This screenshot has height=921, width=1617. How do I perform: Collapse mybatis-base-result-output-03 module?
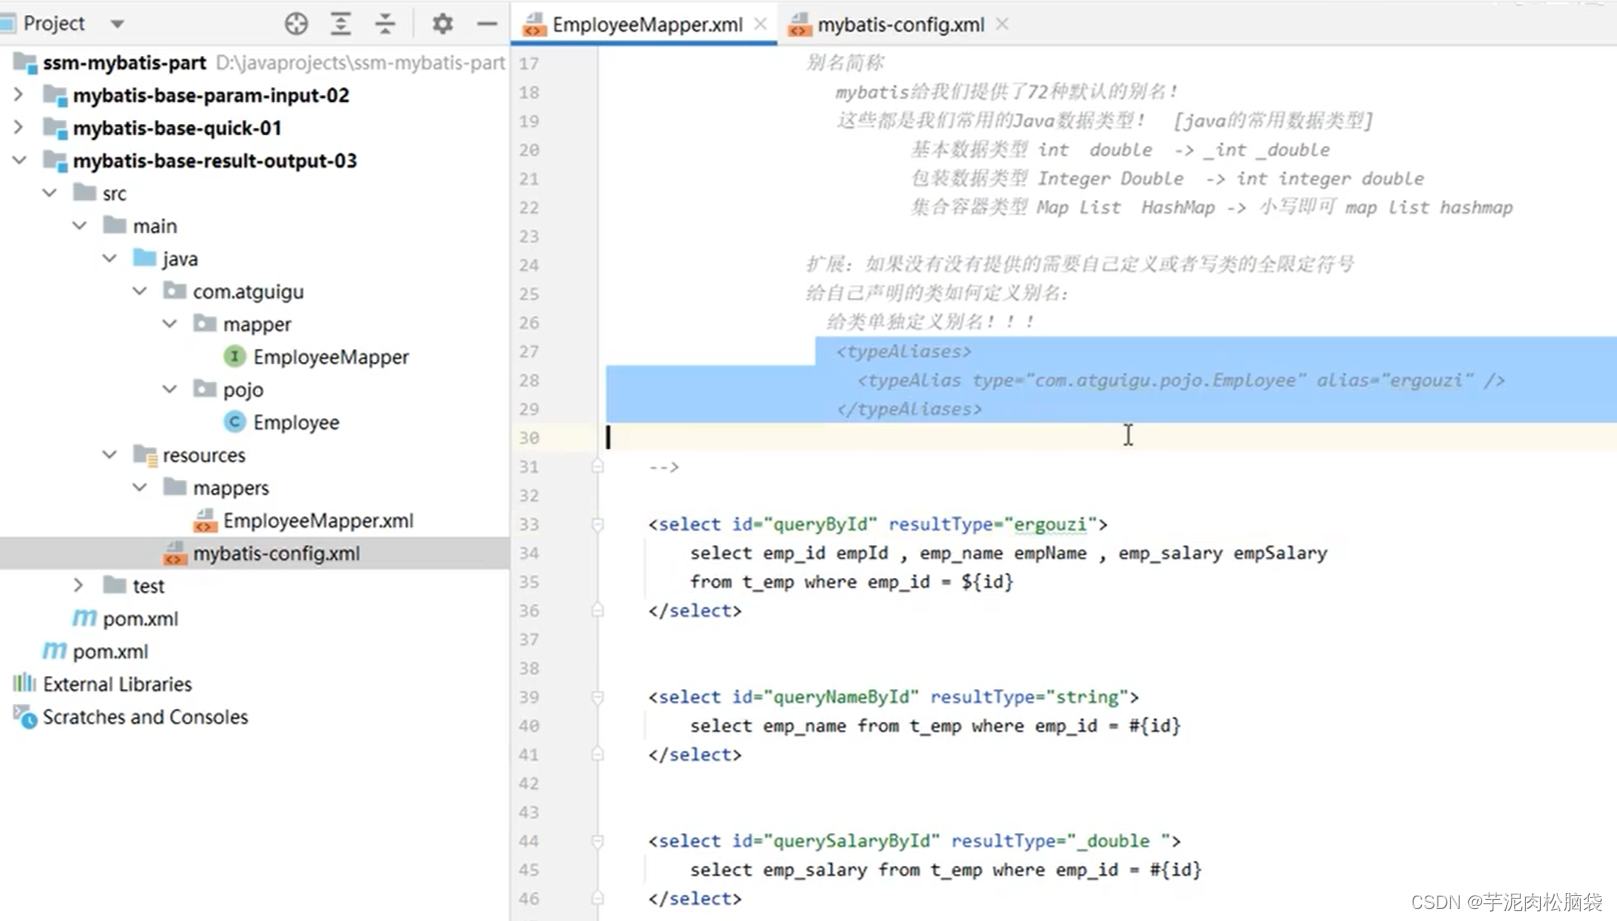coord(18,160)
